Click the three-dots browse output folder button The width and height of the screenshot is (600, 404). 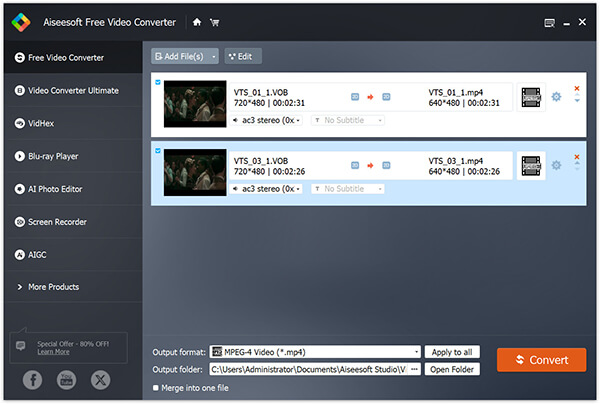pyautogui.click(x=414, y=369)
